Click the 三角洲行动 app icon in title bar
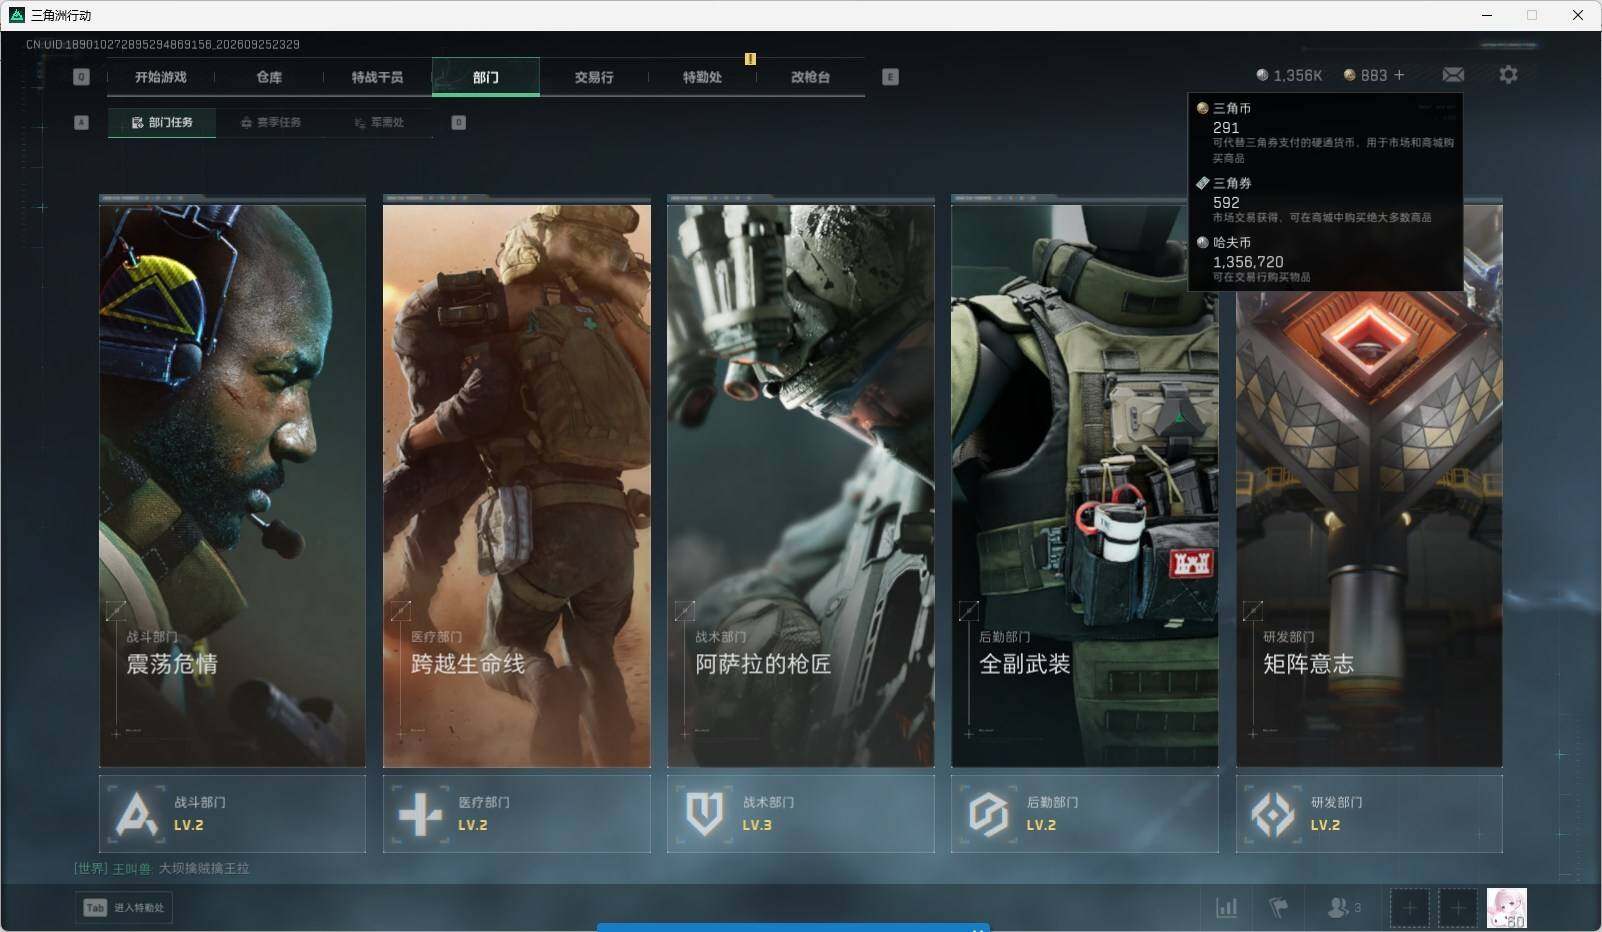Viewport: 1602px width, 932px height. pos(16,15)
